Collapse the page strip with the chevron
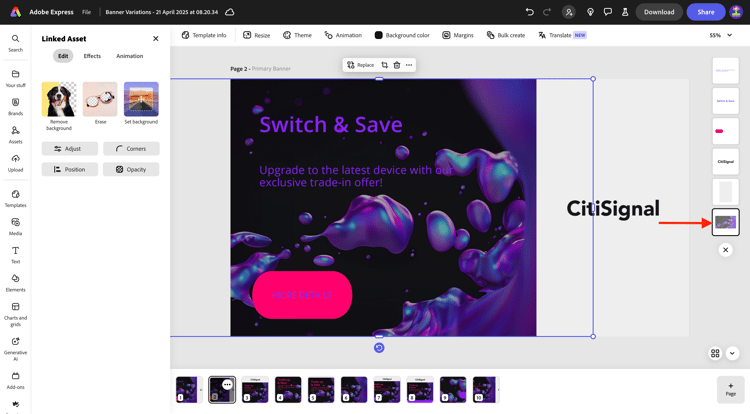750x414 pixels. [732, 353]
